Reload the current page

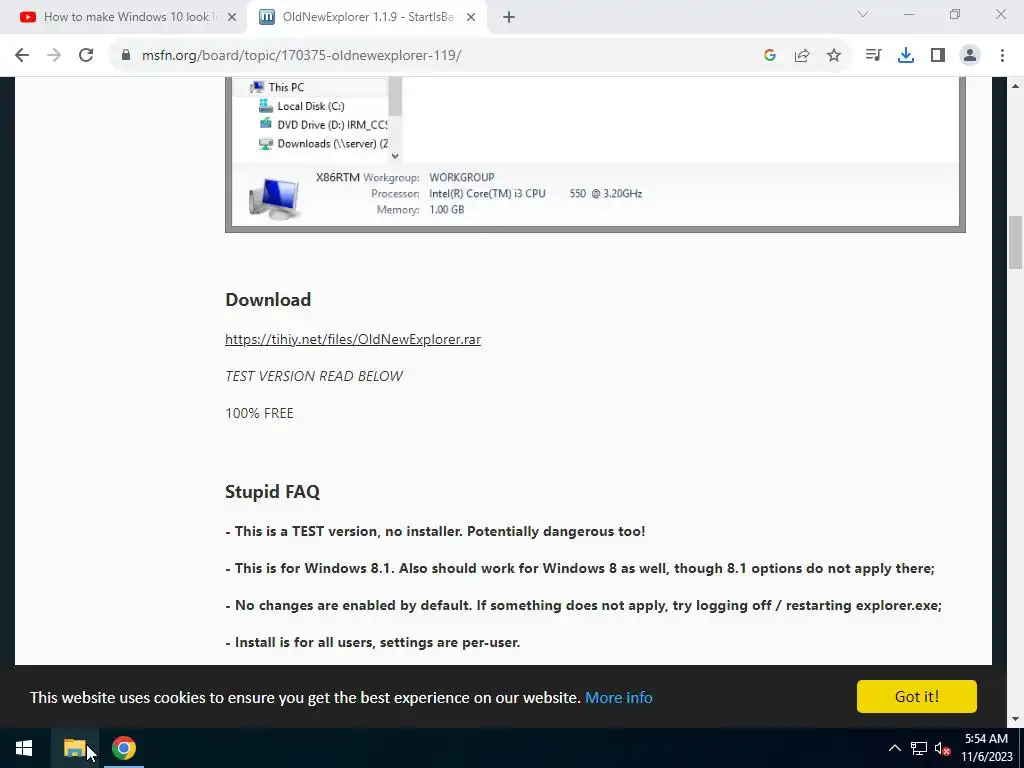pos(86,56)
